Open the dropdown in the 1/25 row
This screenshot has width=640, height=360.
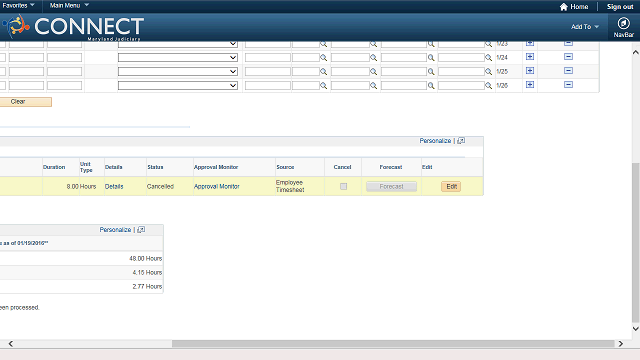tap(178, 71)
